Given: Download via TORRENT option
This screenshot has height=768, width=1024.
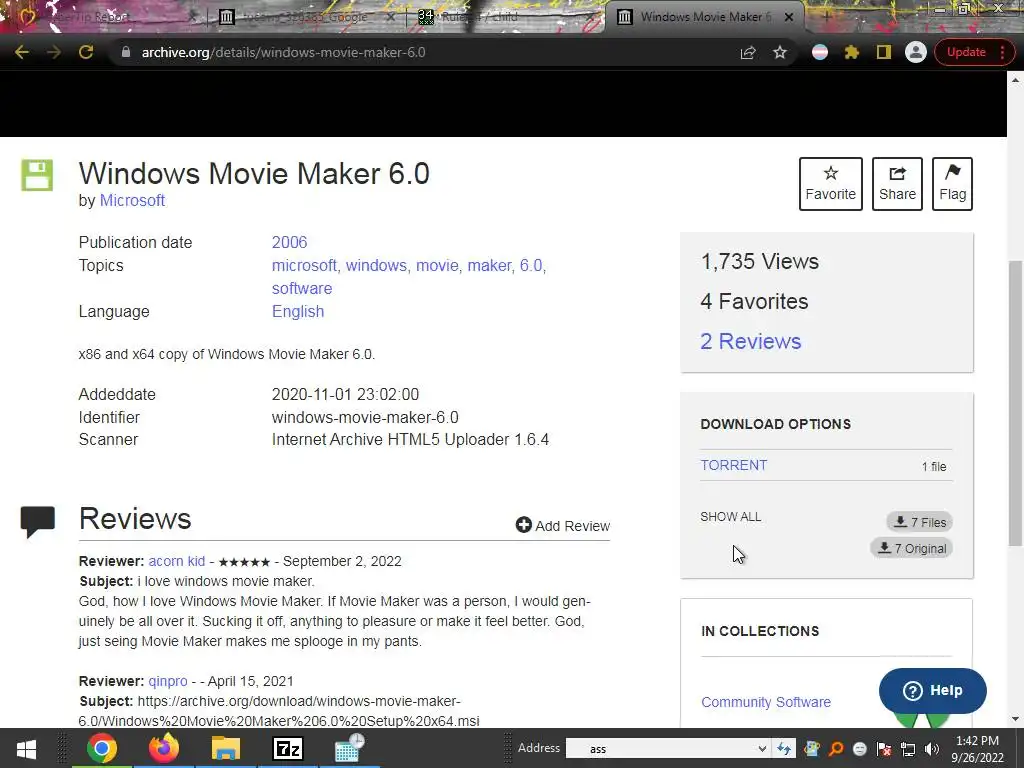Looking at the screenshot, I should click(x=733, y=466).
